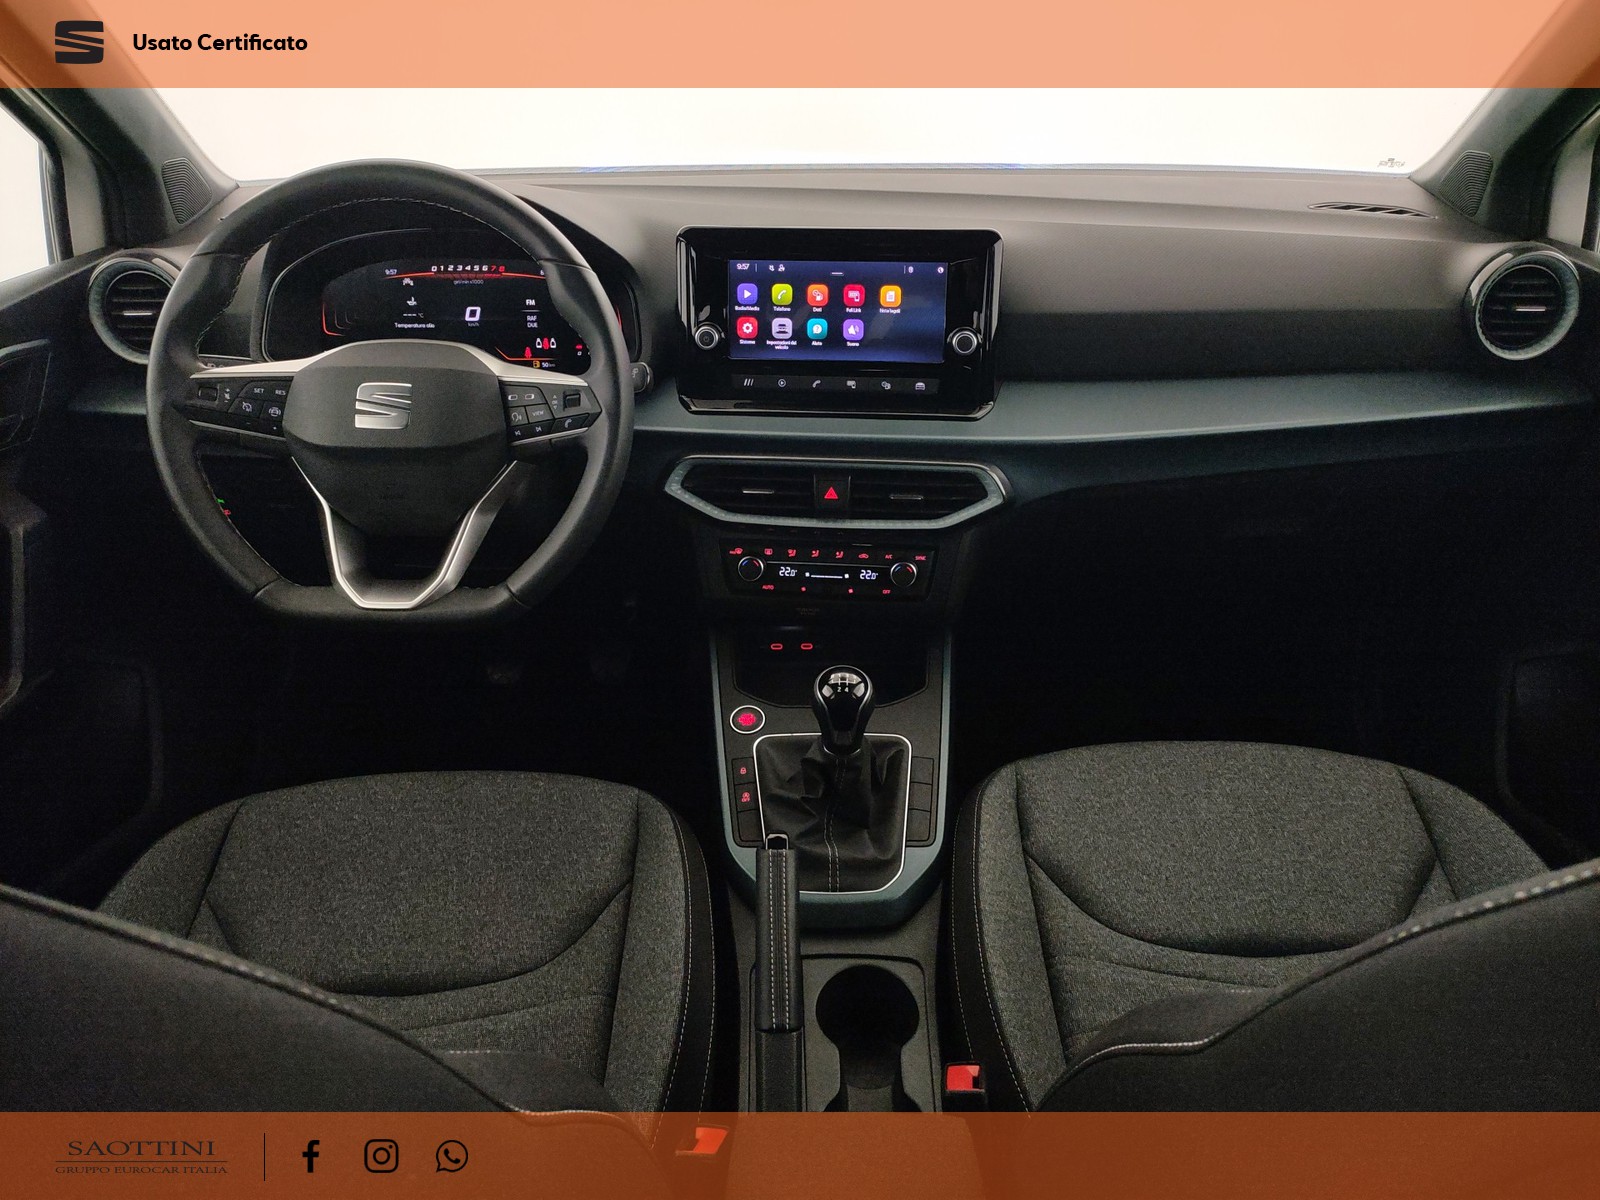Select the middle seat airflow direction button
Image resolution: width=1600 pixels, height=1200 pixels.
[x=816, y=553]
